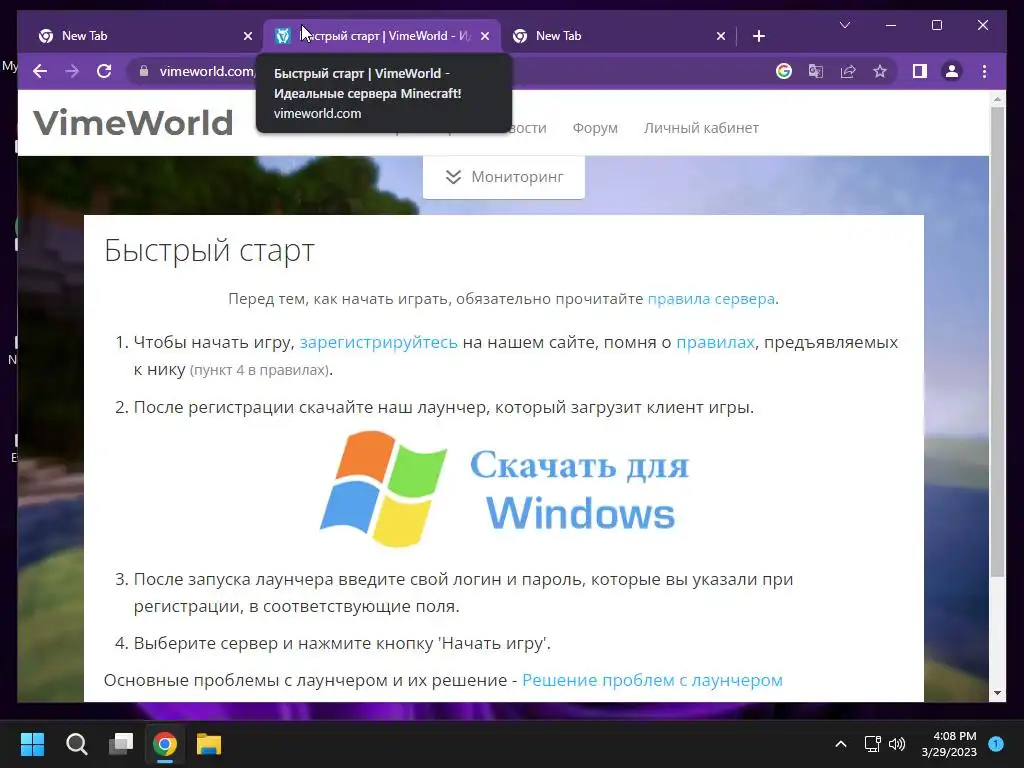
Task: Click the зарегистрируйтесь link
Action: click(x=378, y=342)
